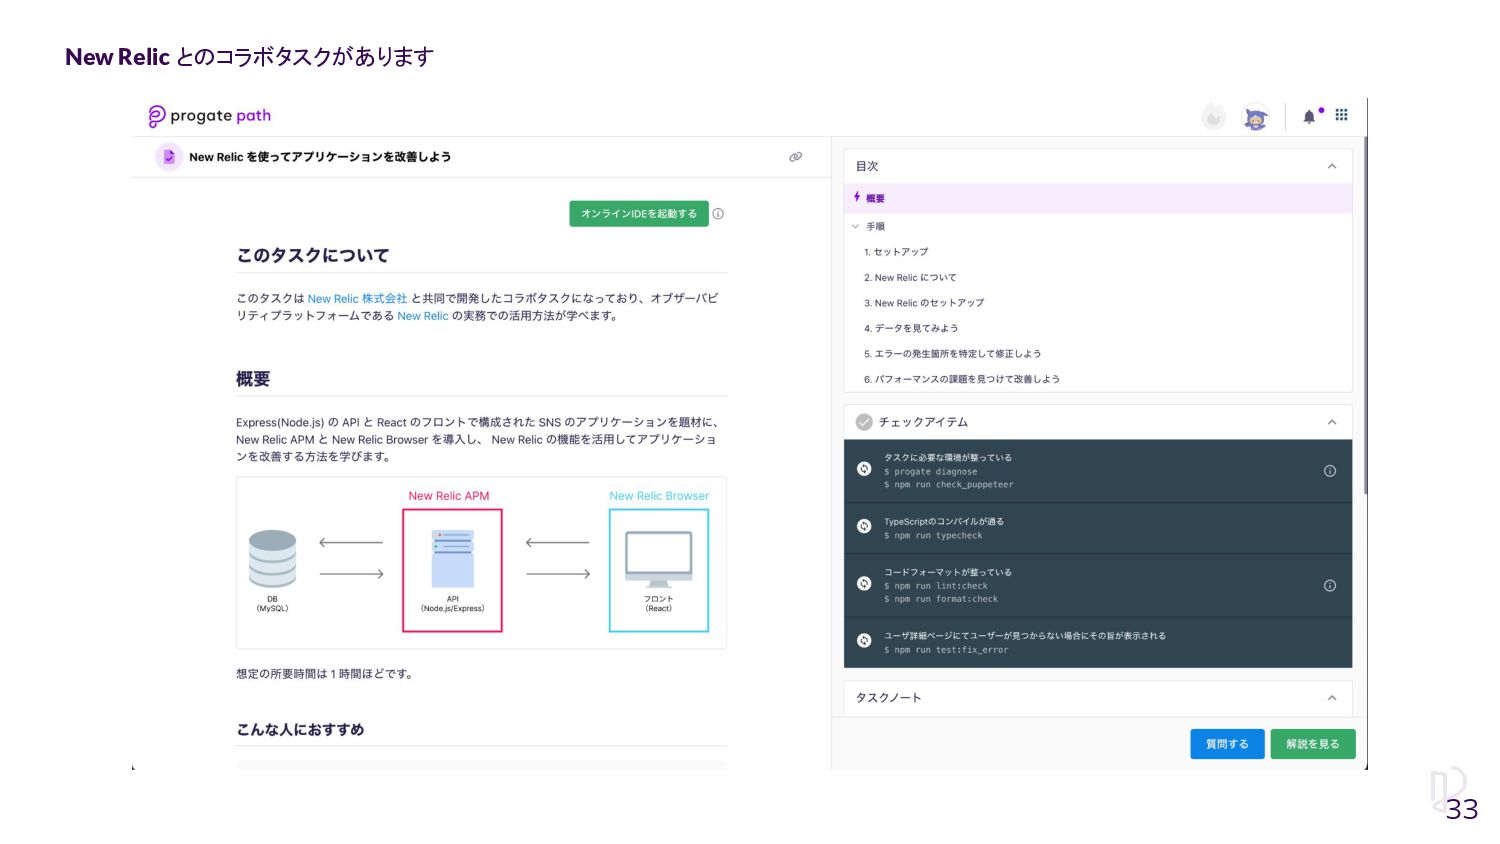Viewport: 1500px width, 844px height.
Task: Click the こんな人におすすめ heading
Action: pos(300,730)
